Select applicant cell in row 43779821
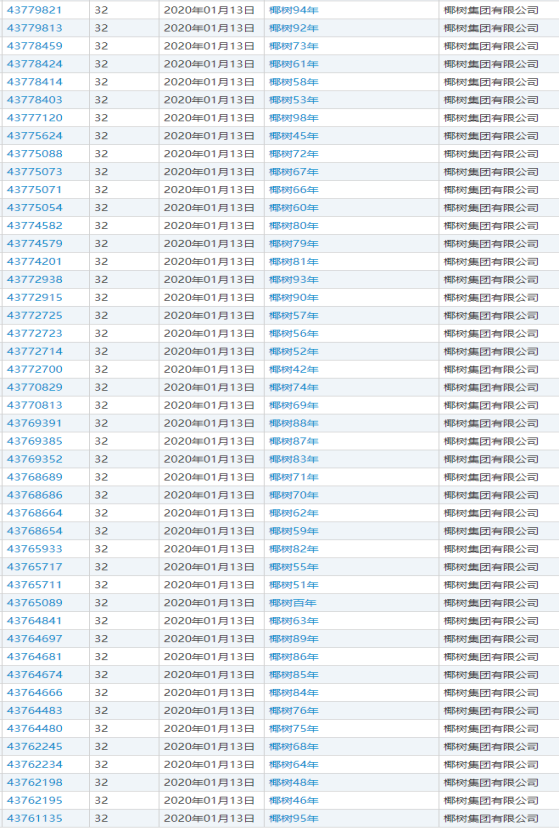The width and height of the screenshot is (560, 832). tap(499, 10)
